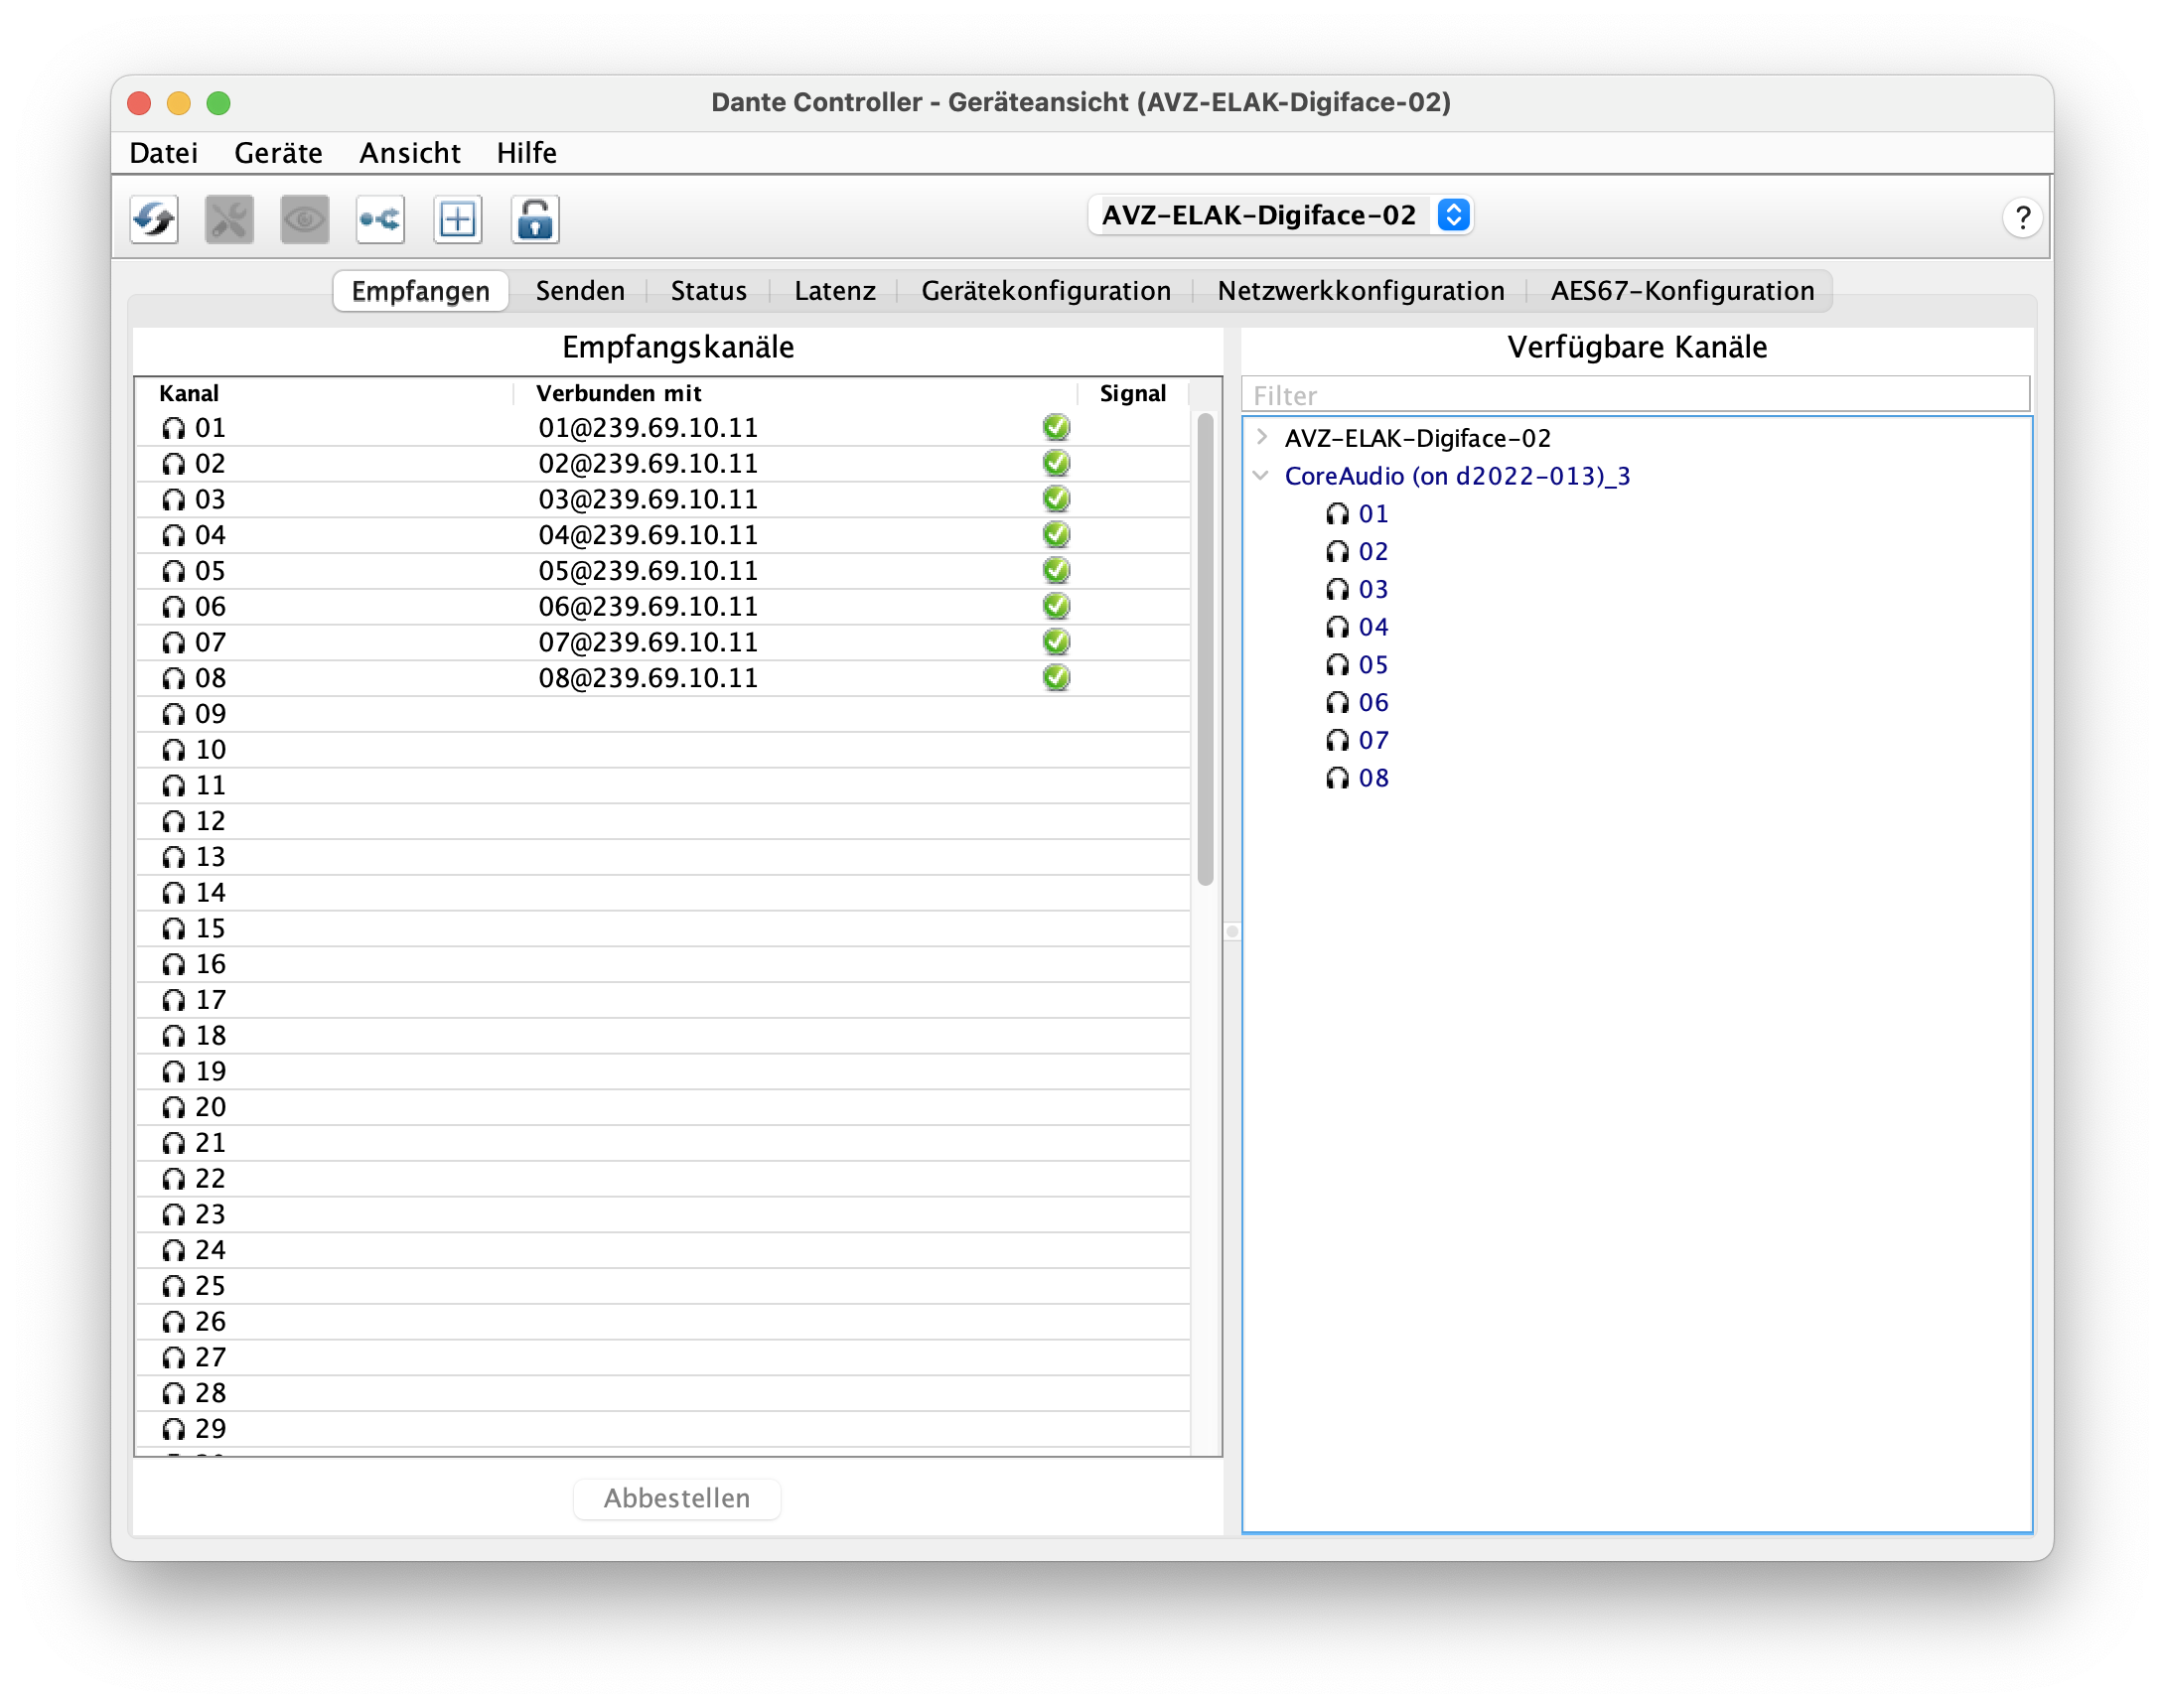Open the multicast flow routing icon
This screenshot has width=2165, height=1708.
coord(380,219)
